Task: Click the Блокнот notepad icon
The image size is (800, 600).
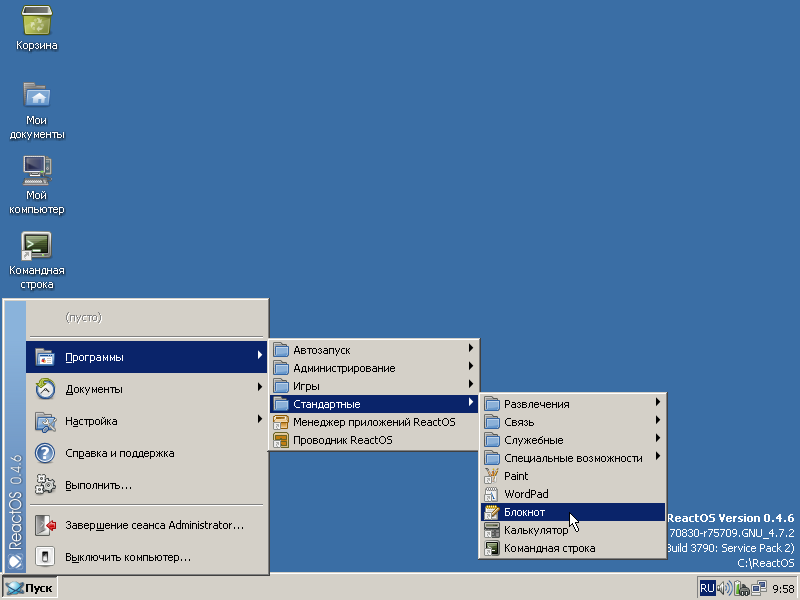Action: coord(492,512)
